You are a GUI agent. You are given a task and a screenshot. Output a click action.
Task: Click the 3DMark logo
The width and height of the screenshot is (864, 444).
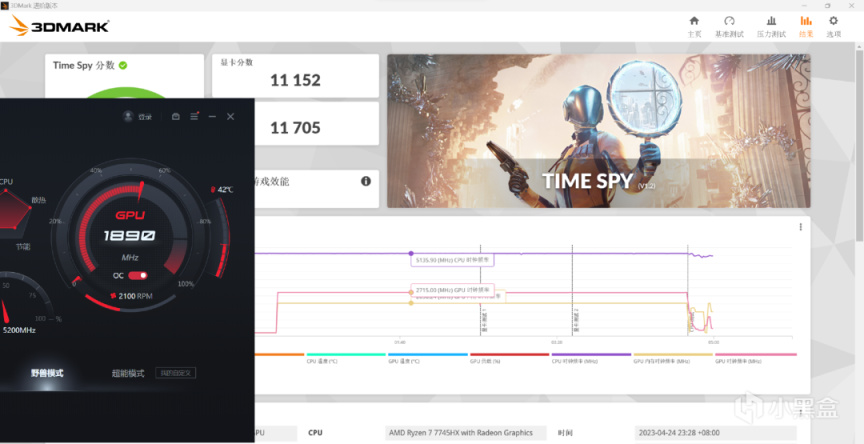(60, 25)
